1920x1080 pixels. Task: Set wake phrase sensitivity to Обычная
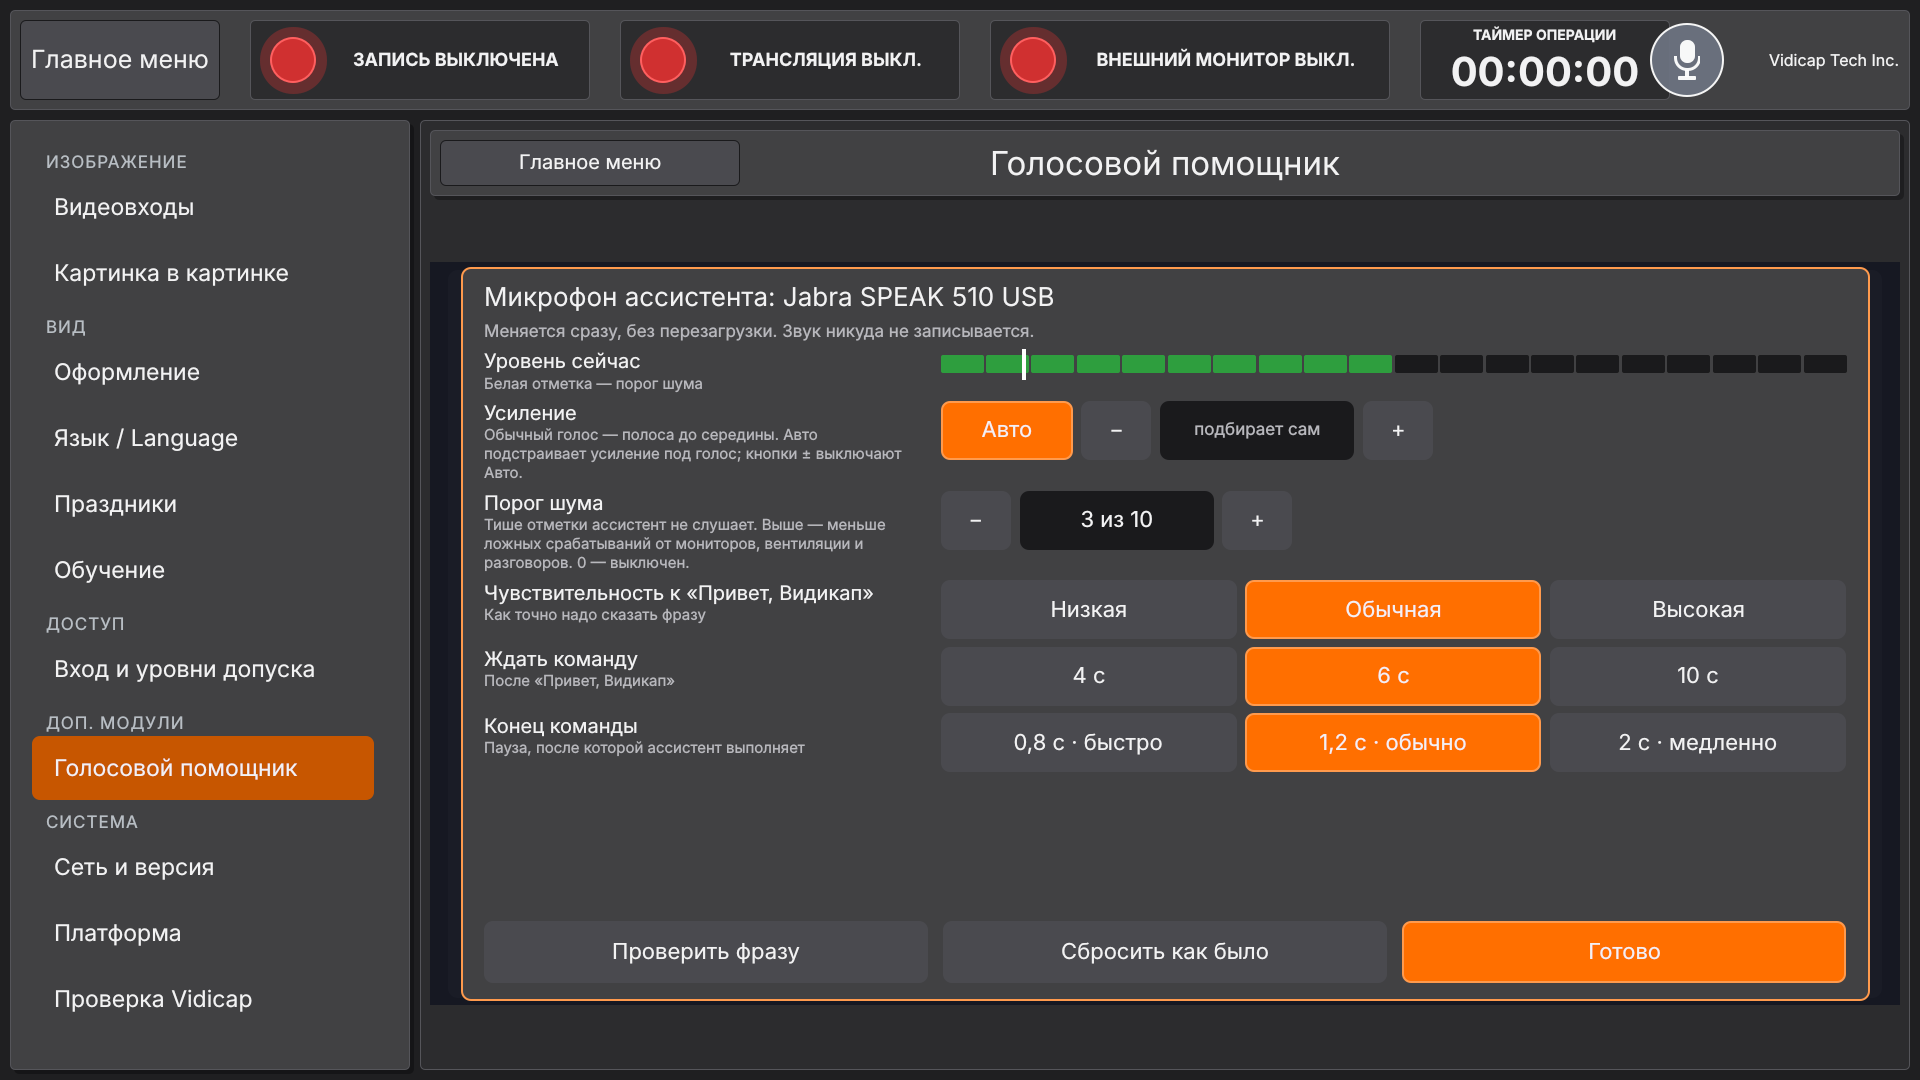coord(1393,610)
